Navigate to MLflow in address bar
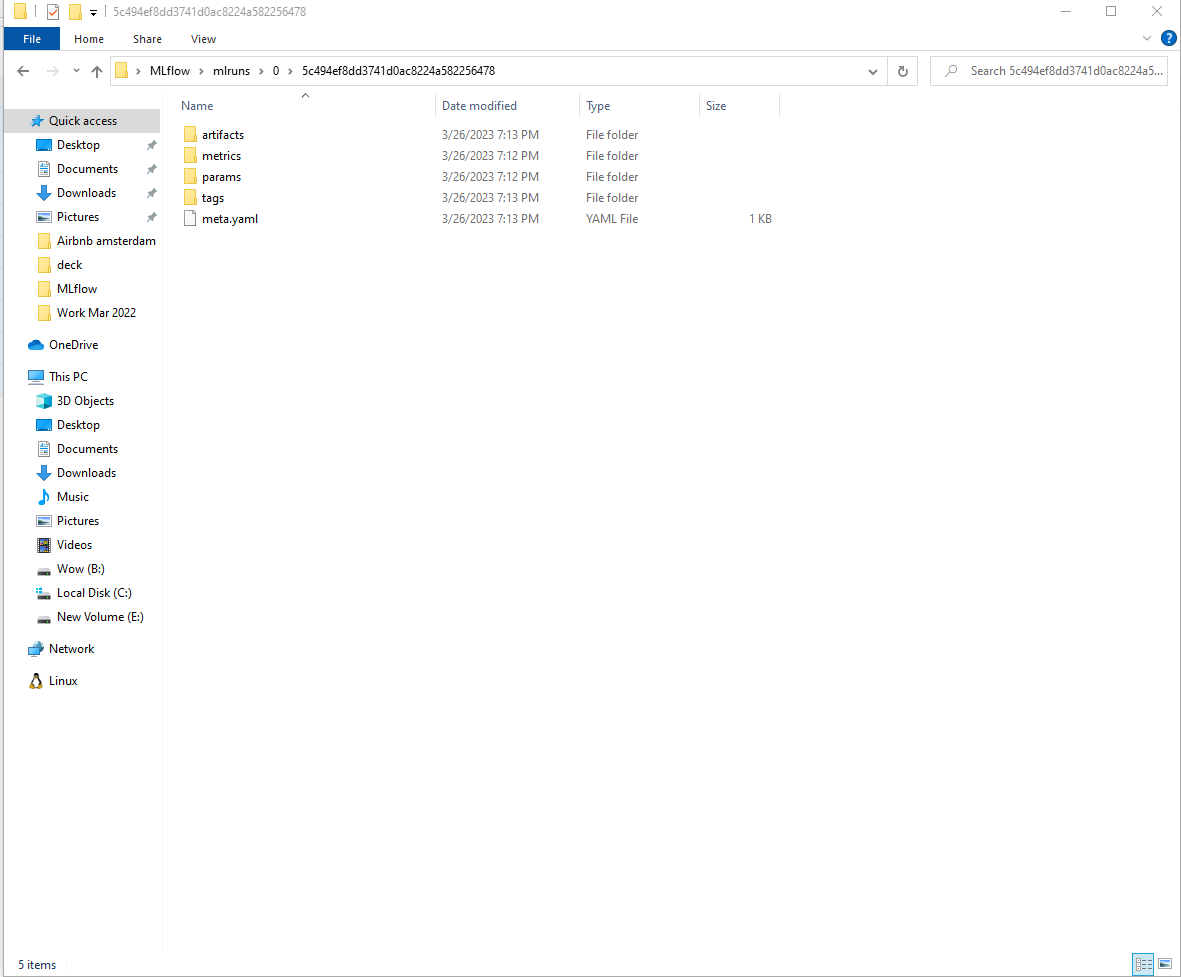This screenshot has width=1181, height=977. point(169,71)
